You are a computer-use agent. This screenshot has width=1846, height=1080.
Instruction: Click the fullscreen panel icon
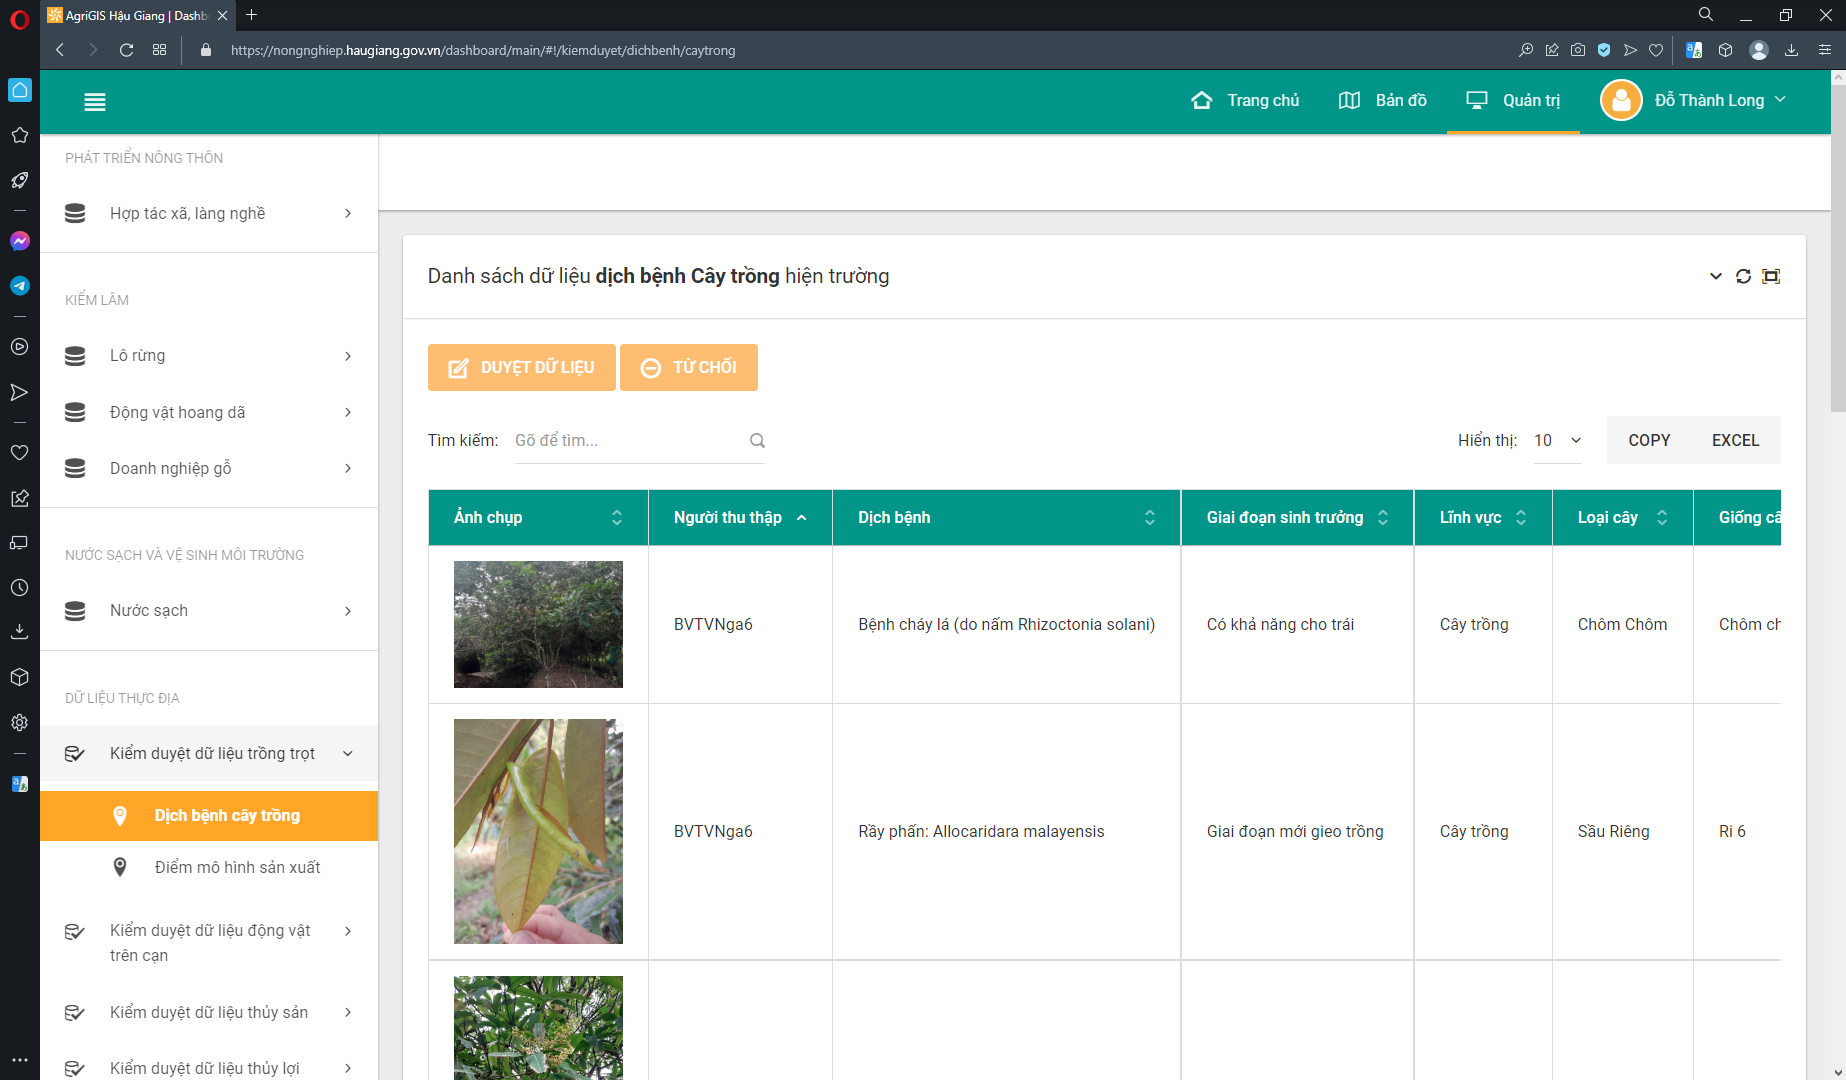(x=1771, y=277)
